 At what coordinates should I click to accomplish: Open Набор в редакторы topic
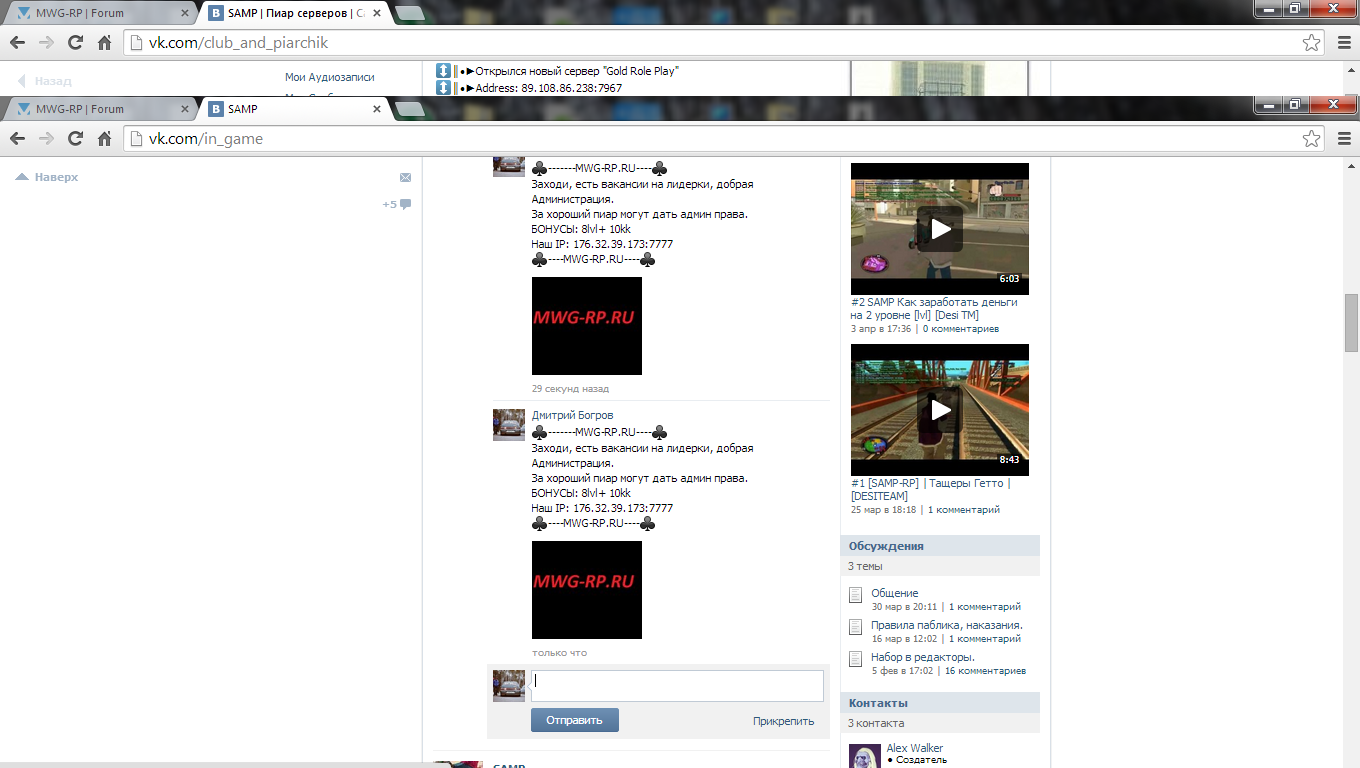point(923,657)
